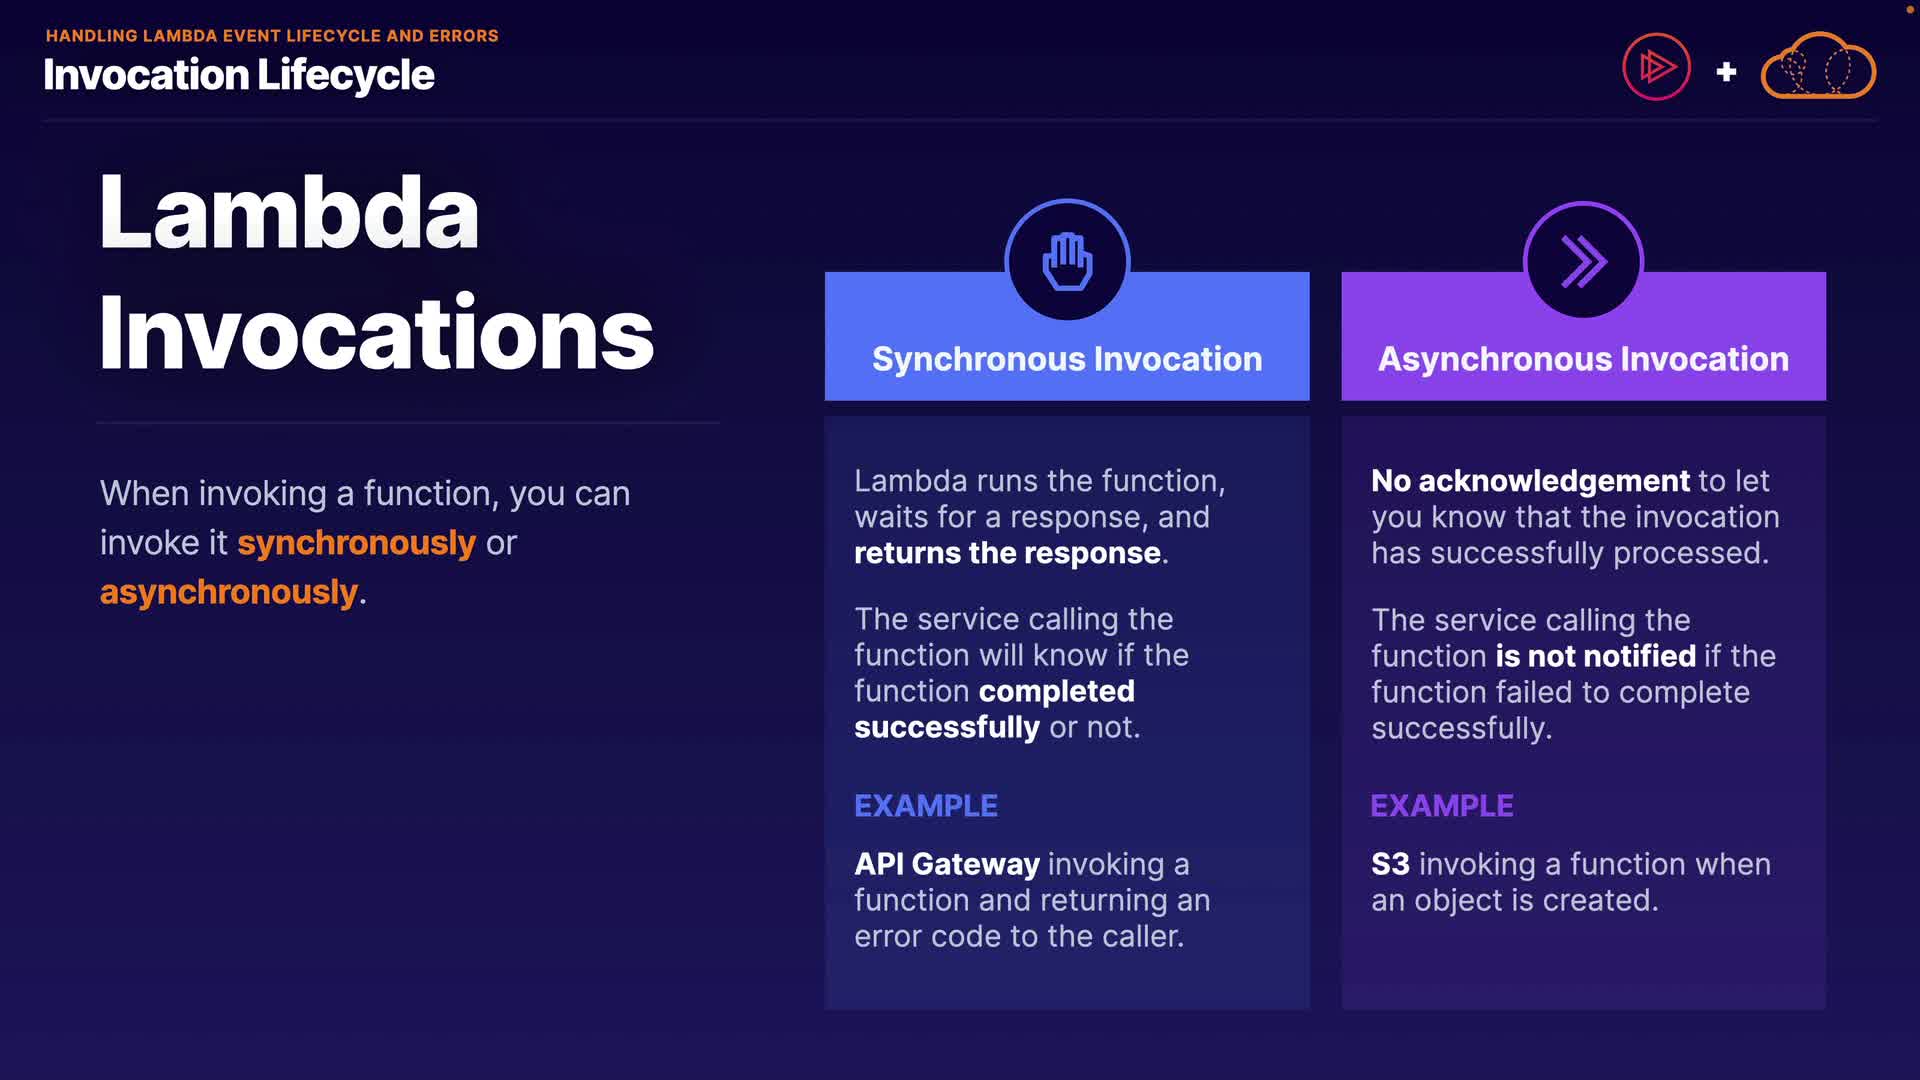Screen dimensions: 1920x1080
Task: Click the Invocation Lifecycle slide title
Action: 239,76
